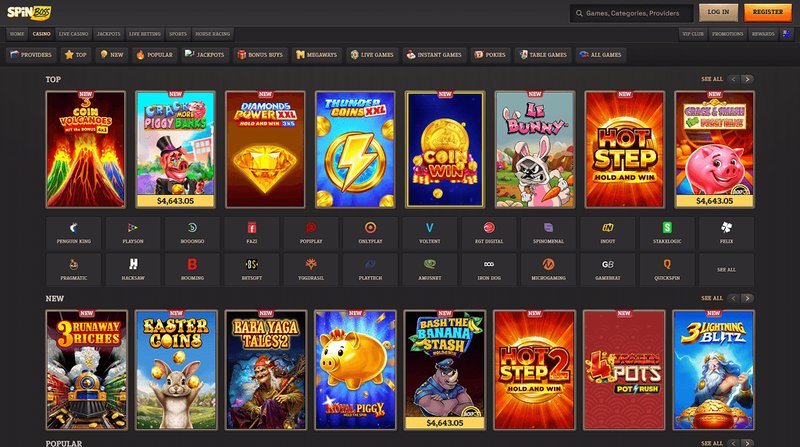Filter by Live Games category
Image resolution: width=800 pixels, height=447 pixels.
pos(372,55)
